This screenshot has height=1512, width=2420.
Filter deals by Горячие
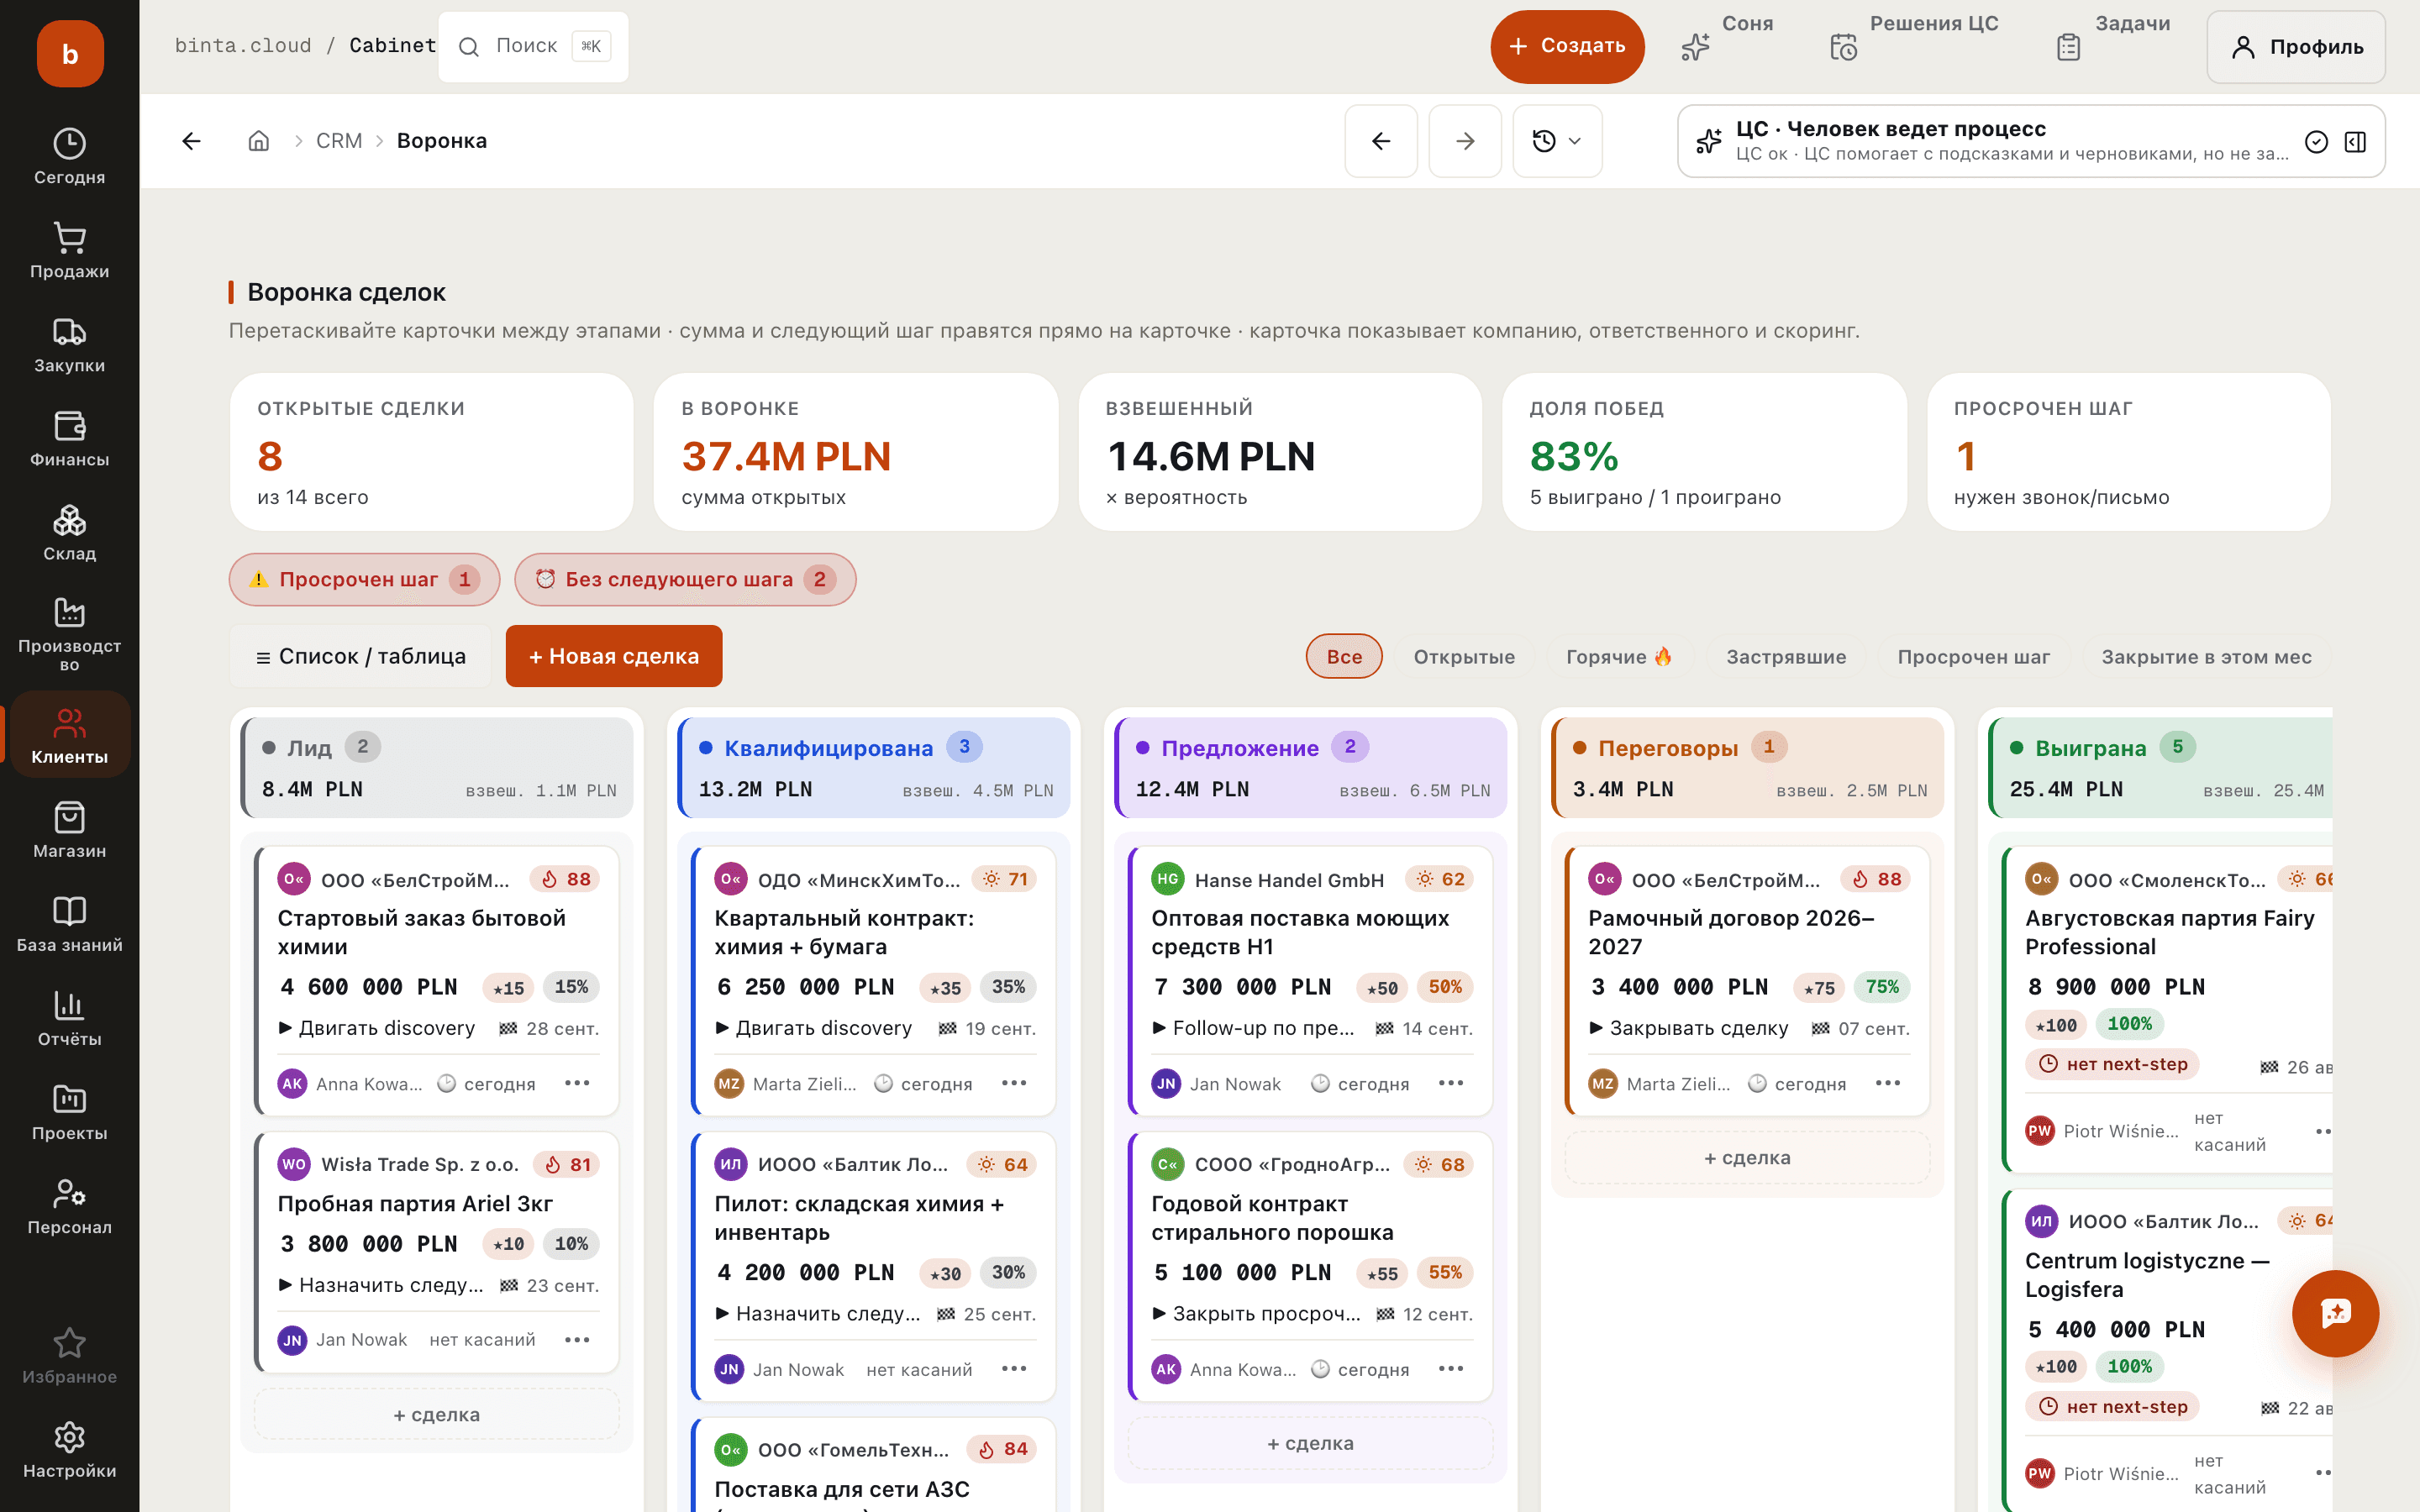[1619, 656]
